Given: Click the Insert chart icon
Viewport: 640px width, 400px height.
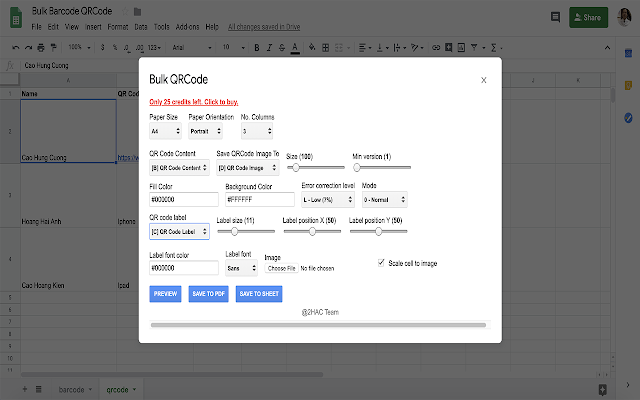Looking at the screenshot, I should pyautogui.click(x=461, y=48).
